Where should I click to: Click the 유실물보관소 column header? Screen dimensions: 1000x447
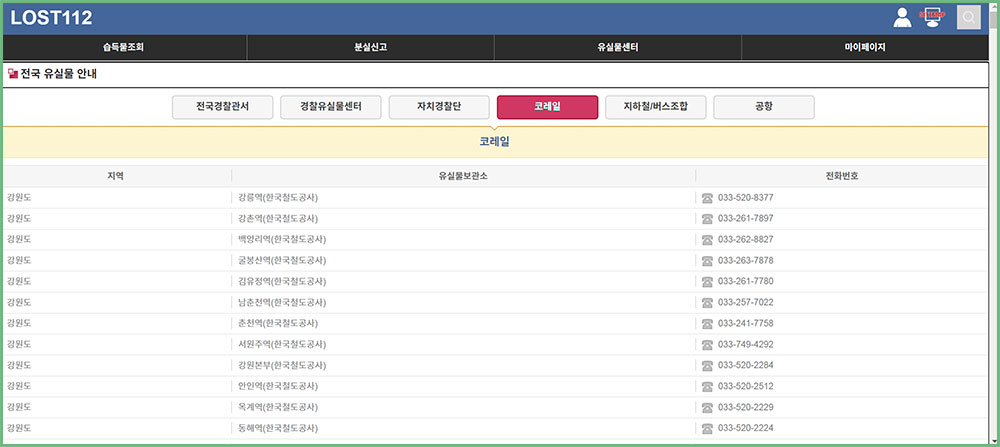click(464, 176)
